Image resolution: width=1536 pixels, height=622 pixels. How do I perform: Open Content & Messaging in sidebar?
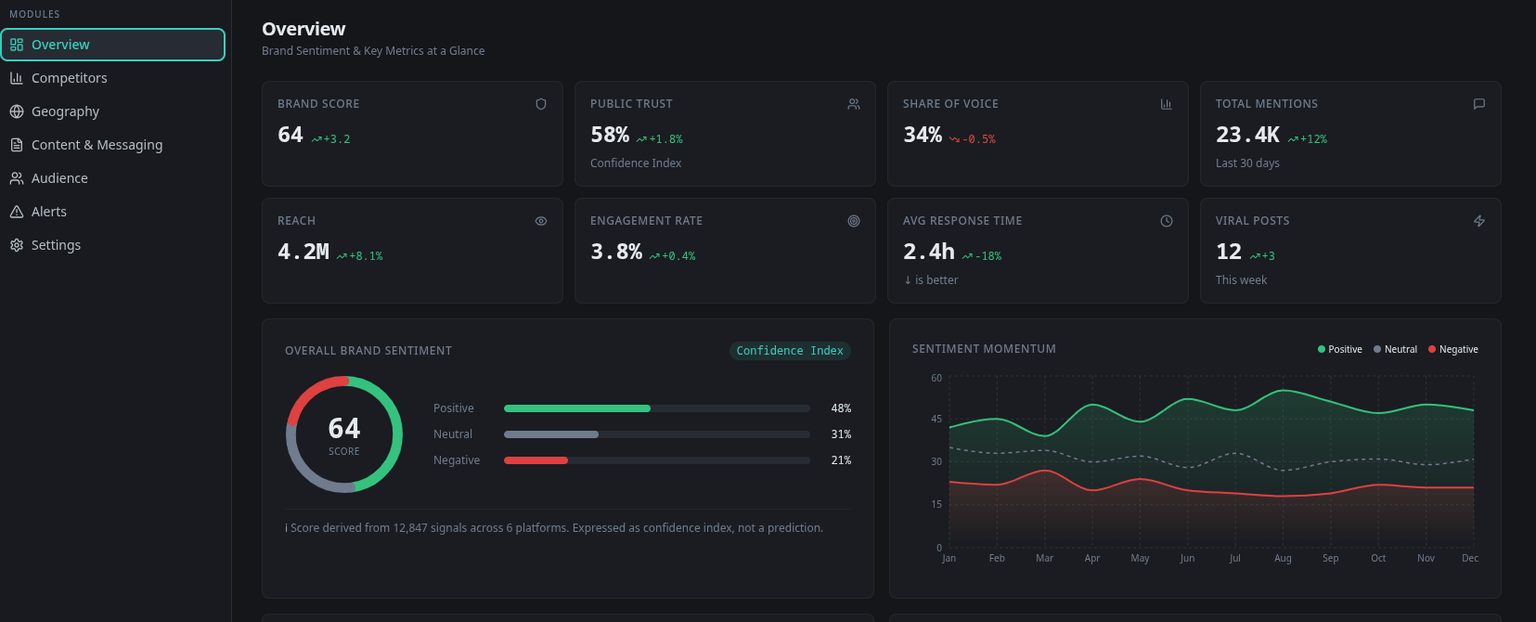(x=96, y=145)
